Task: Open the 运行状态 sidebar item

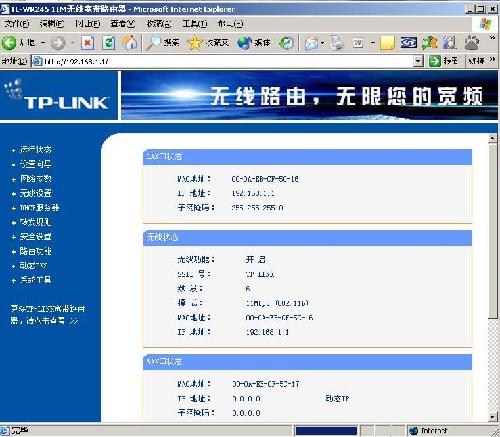Action: coord(35,149)
